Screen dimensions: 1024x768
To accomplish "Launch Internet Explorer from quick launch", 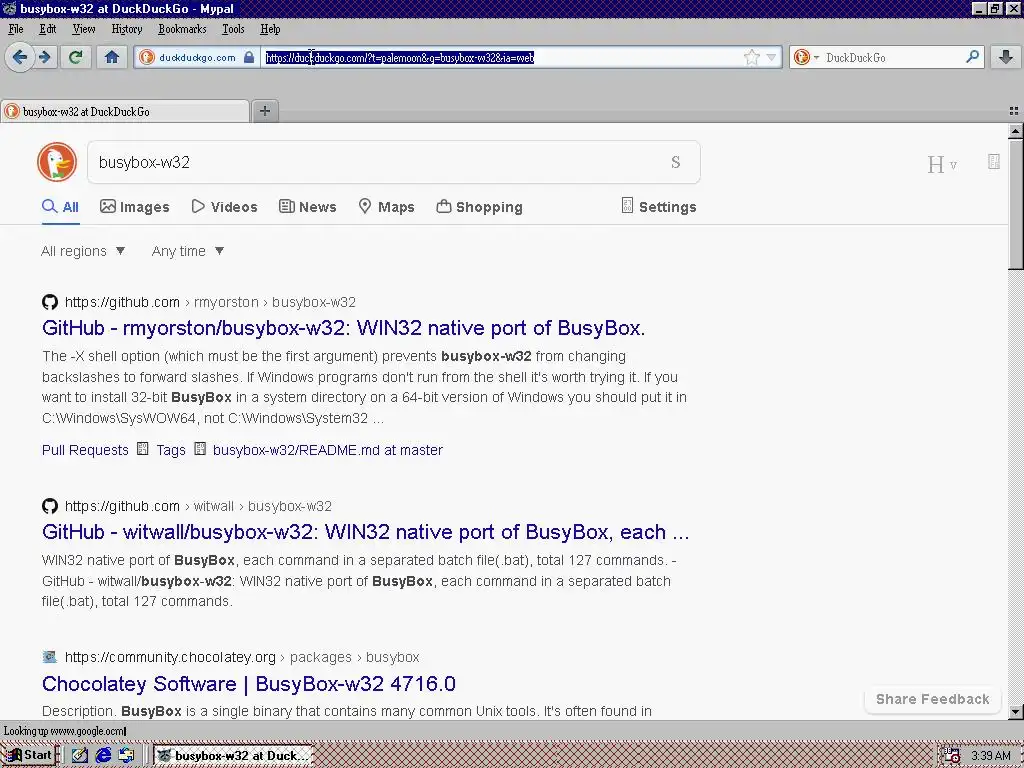I will 103,756.
